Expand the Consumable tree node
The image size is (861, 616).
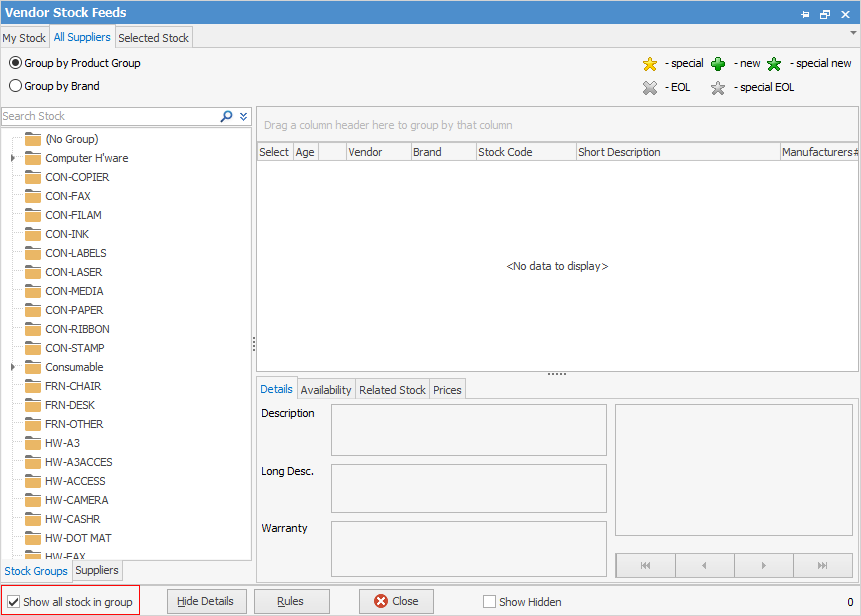pyautogui.click(x=13, y=367)
